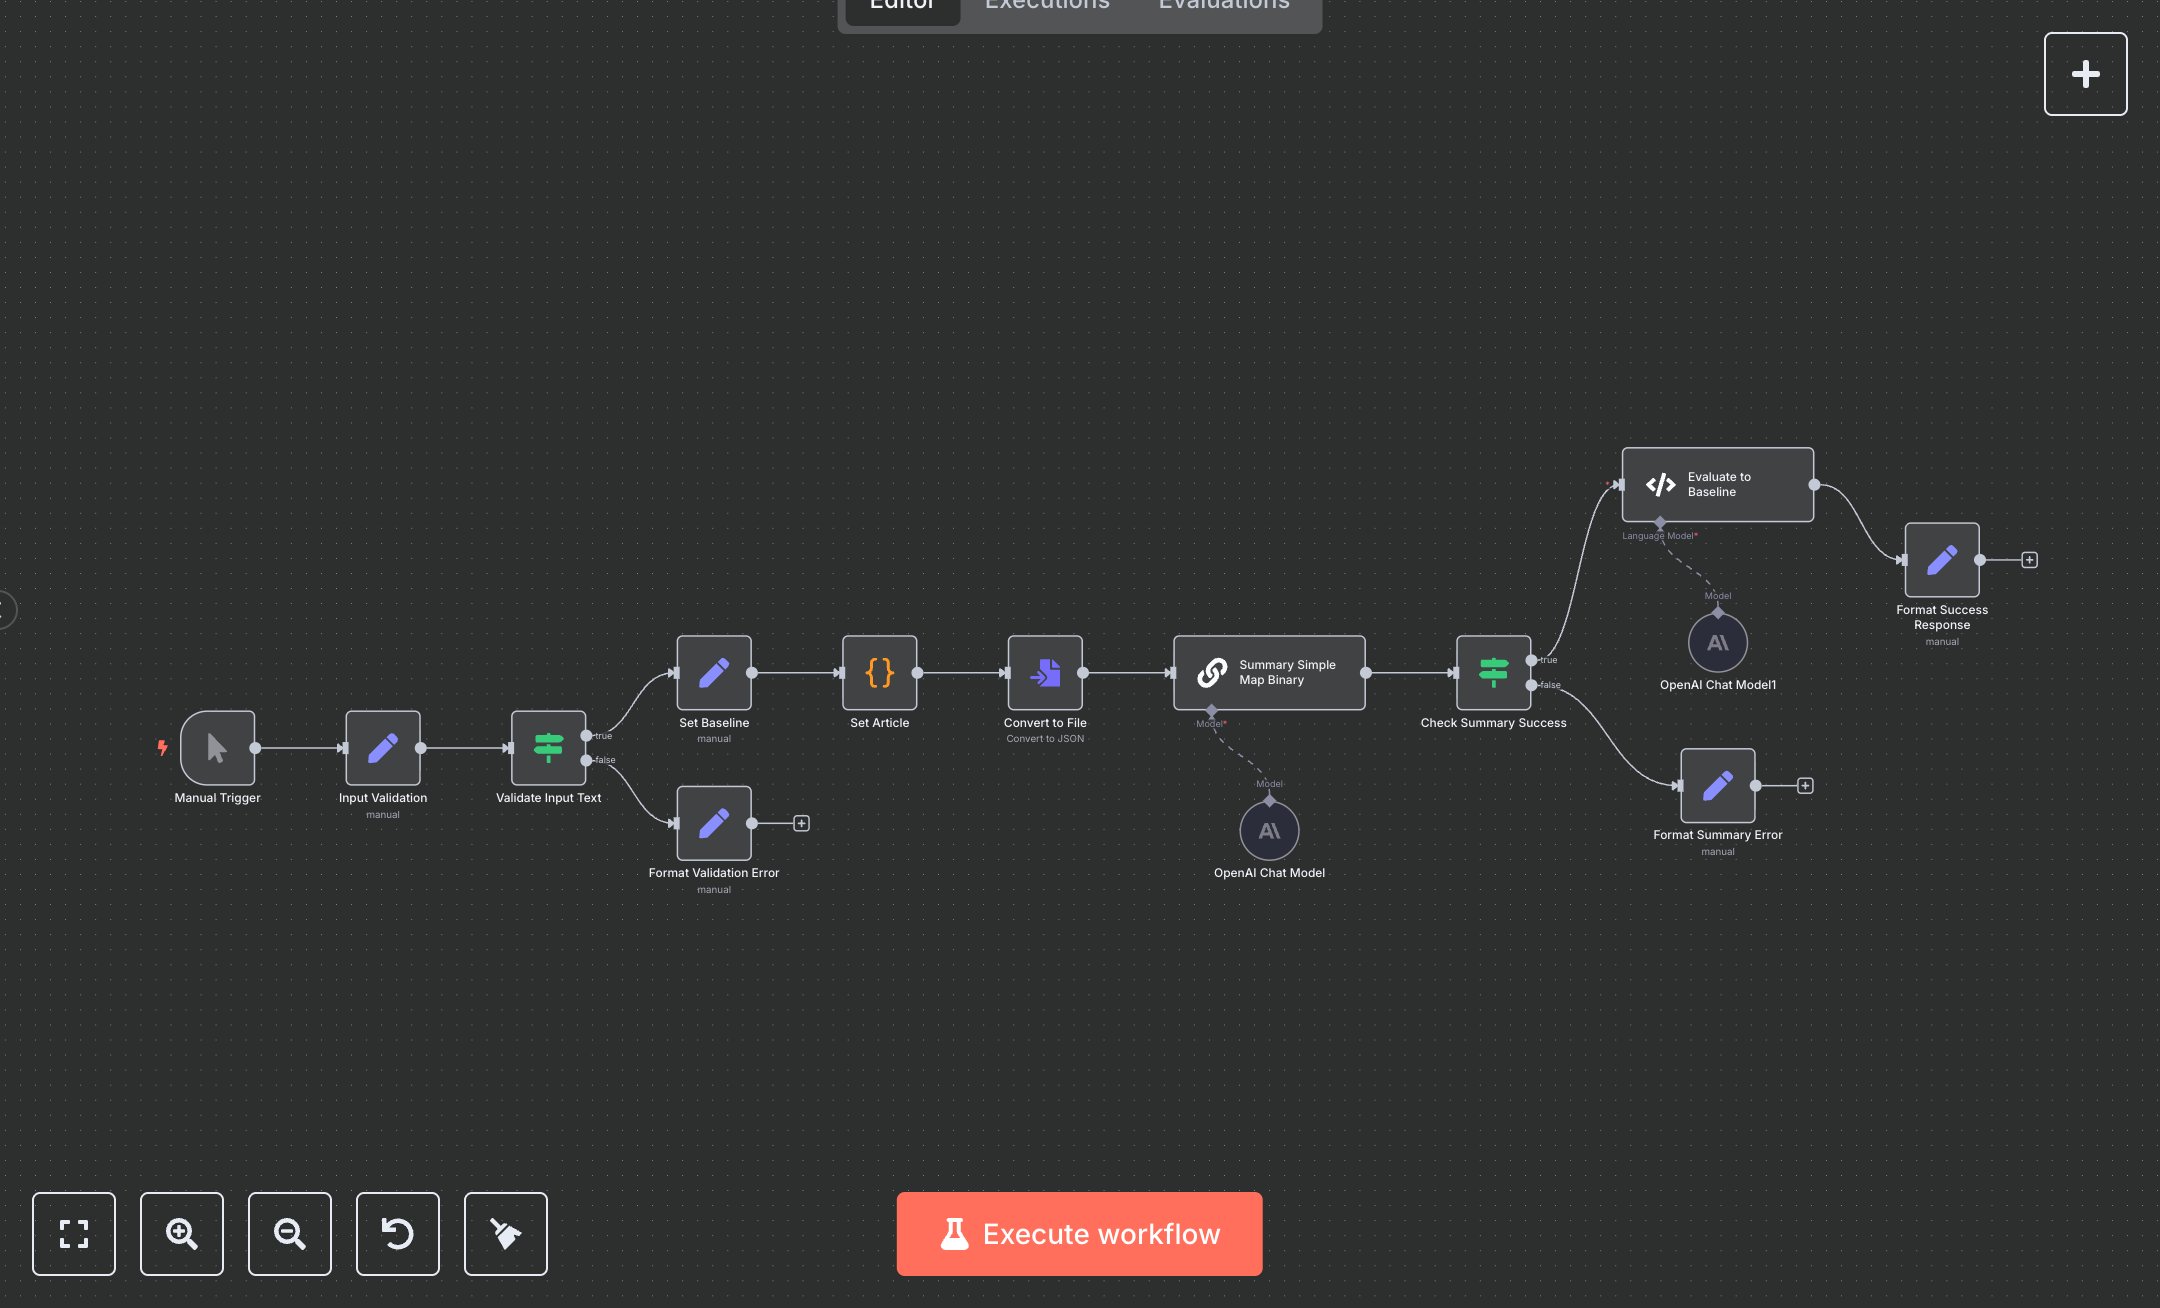Click the reset viewport icon
The height and width of the screenshot is (1308, 2160).
398,1234
